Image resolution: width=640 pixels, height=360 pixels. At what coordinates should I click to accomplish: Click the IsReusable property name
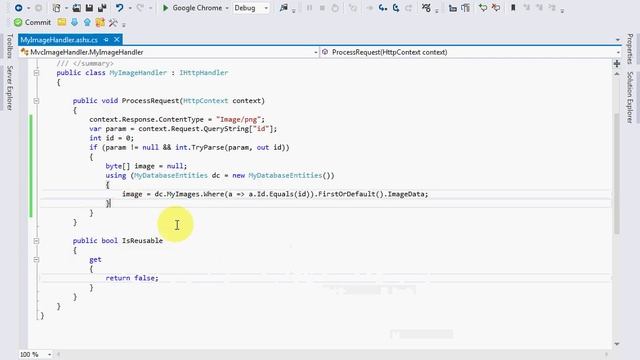pos(142,241)
